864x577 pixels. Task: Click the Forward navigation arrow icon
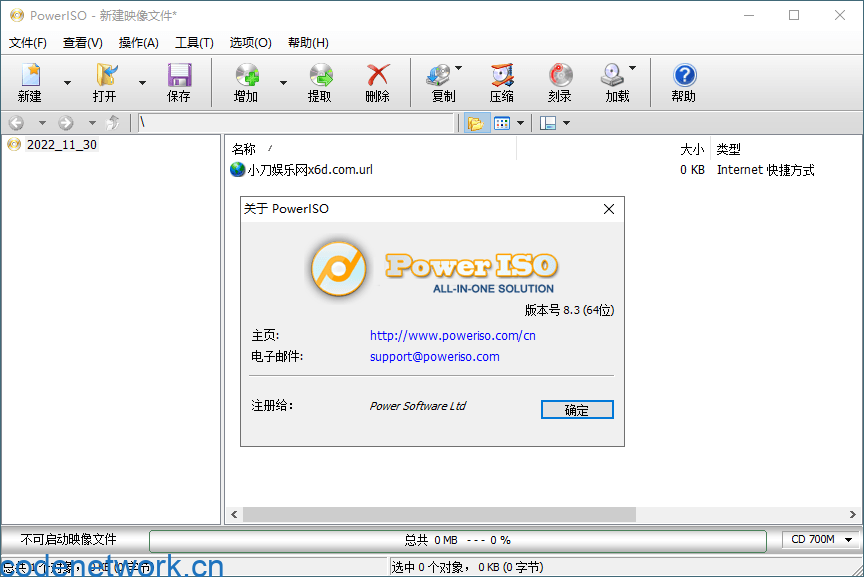(66, 123)
